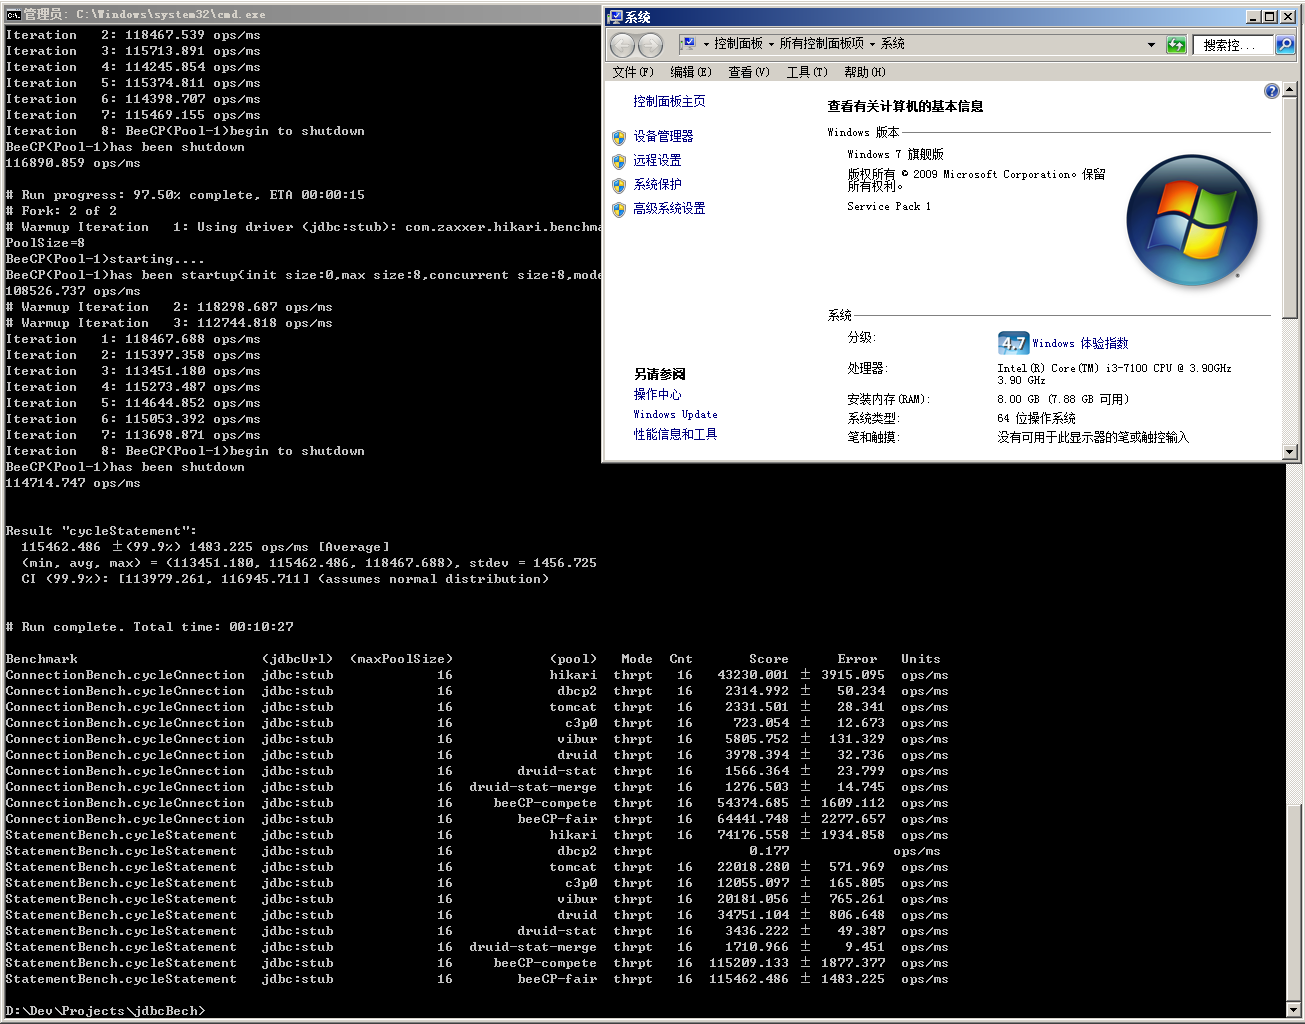Click the shield icon beside 系统保护
The height and width of the screenshot is (1024, 1305).
(620, 184)
